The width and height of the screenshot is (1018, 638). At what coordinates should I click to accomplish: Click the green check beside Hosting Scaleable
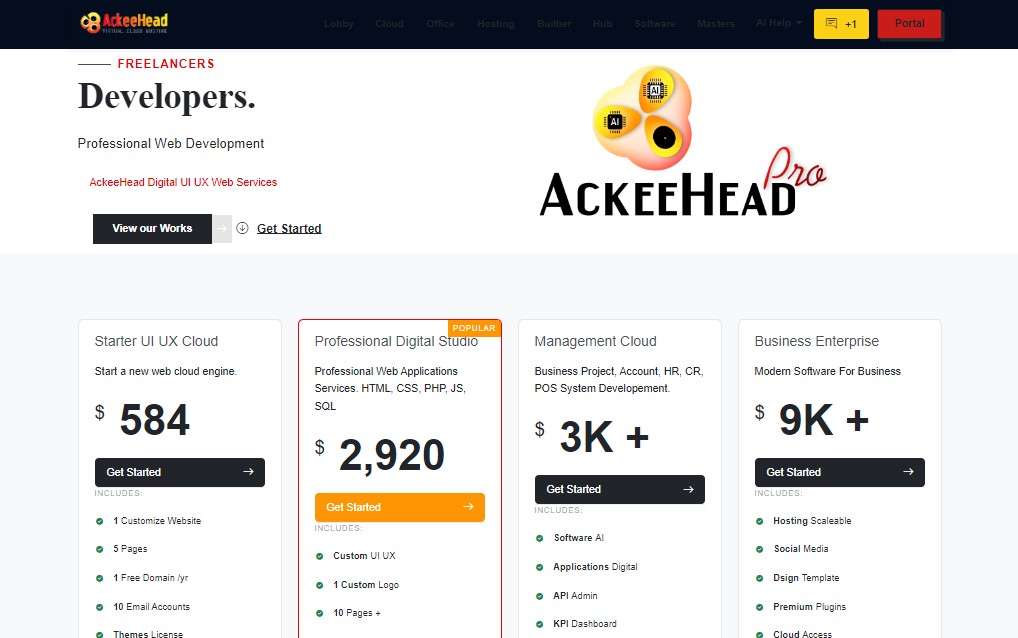tap(760, 521)
